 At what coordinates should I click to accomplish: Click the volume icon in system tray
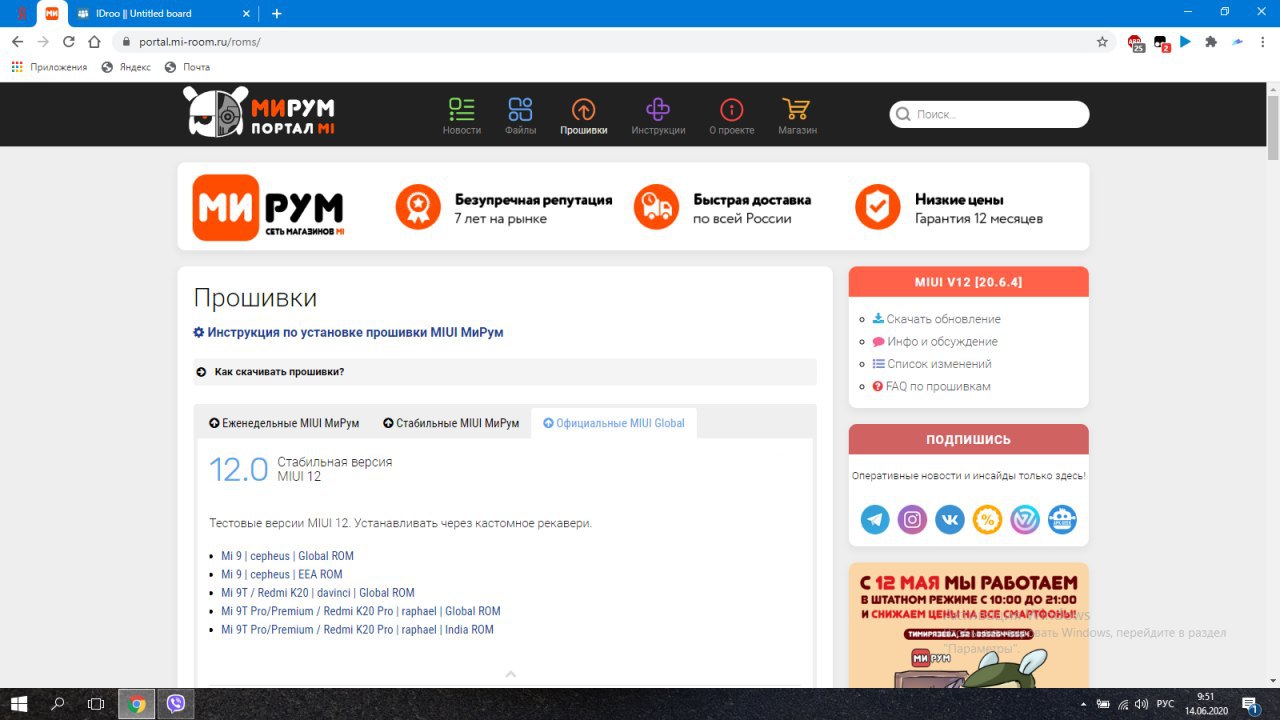point(1141,704)
